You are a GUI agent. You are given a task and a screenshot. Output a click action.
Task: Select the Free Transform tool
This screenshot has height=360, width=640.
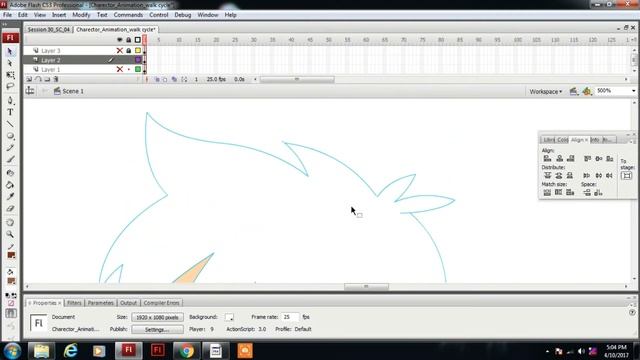[x=10, y=76]
